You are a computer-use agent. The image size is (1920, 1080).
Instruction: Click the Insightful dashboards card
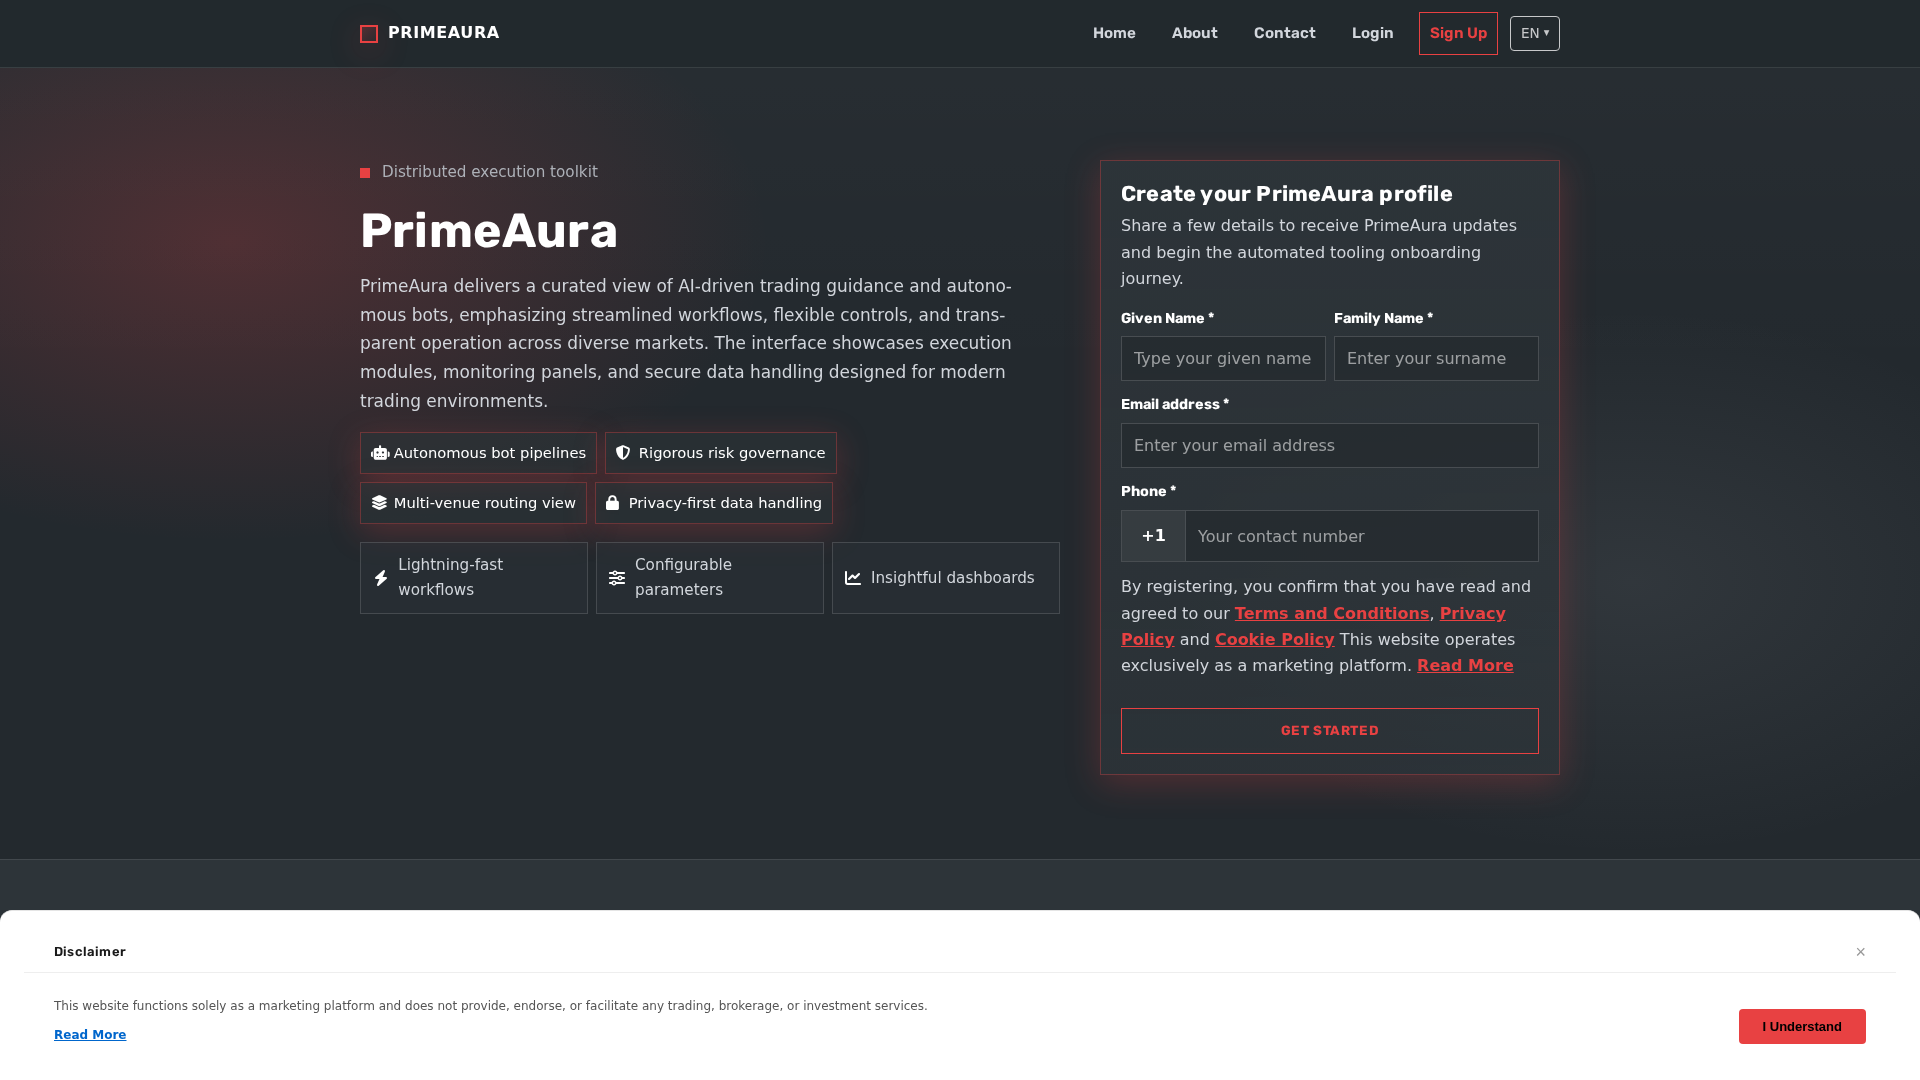click(x=946, y=578)
